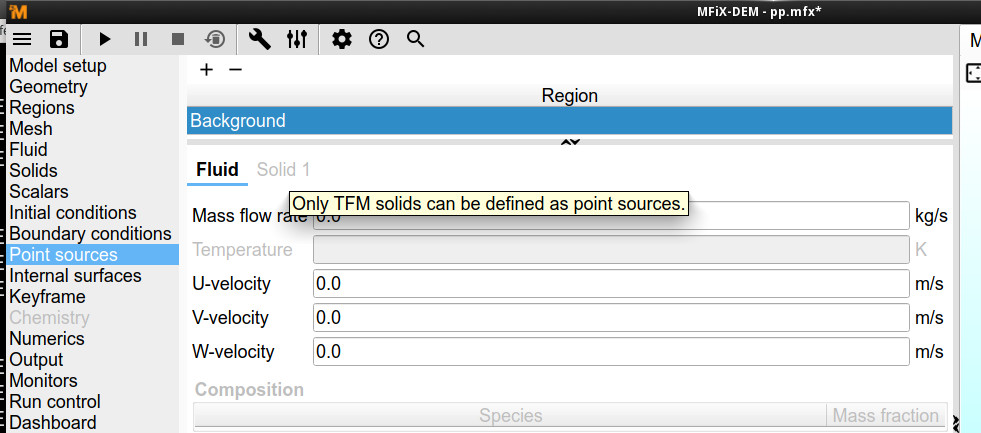Remove selected region with minus button
981x433 pixels.
coord(235,69)
